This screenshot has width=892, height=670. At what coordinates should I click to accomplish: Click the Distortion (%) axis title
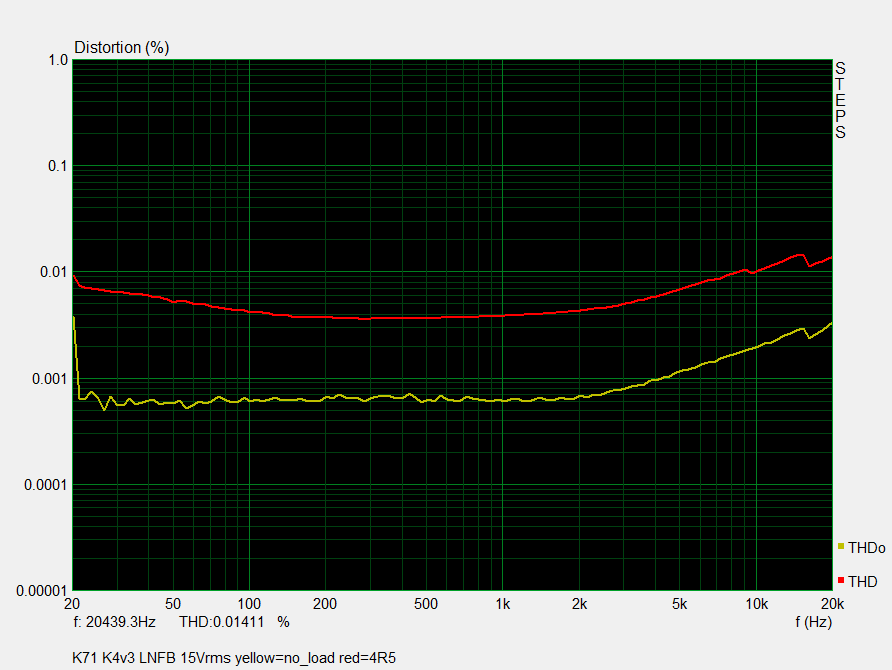coord(122,47)
